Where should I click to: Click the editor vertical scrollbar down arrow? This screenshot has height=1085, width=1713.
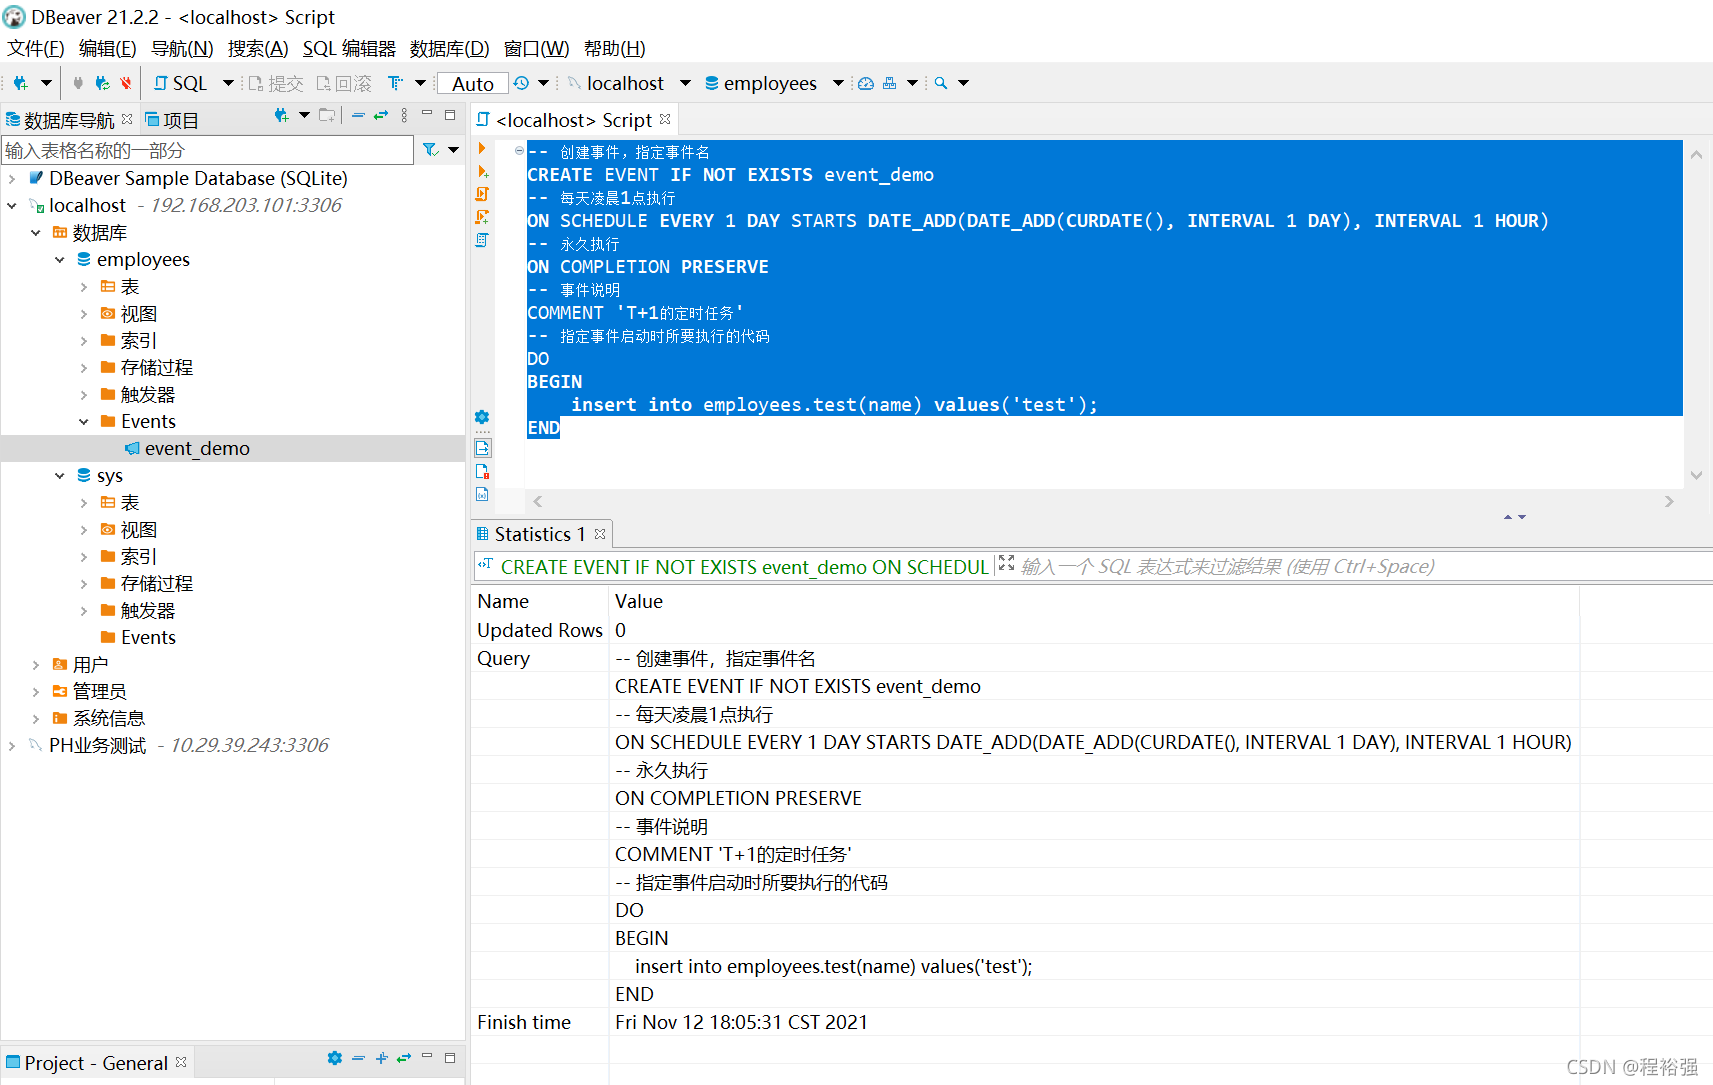tap(1696, 475)
